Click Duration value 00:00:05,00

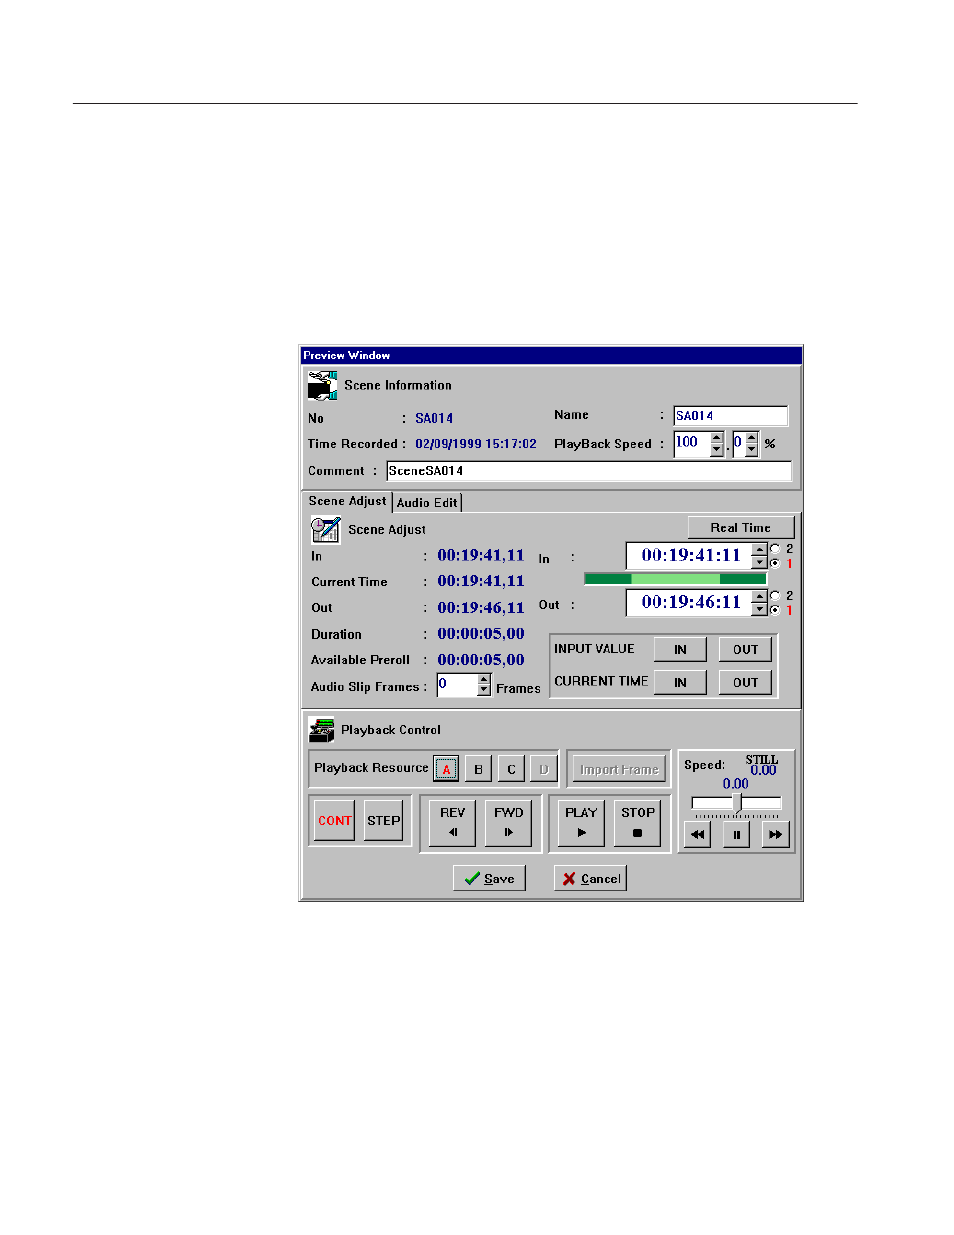(x=481, y=634)
